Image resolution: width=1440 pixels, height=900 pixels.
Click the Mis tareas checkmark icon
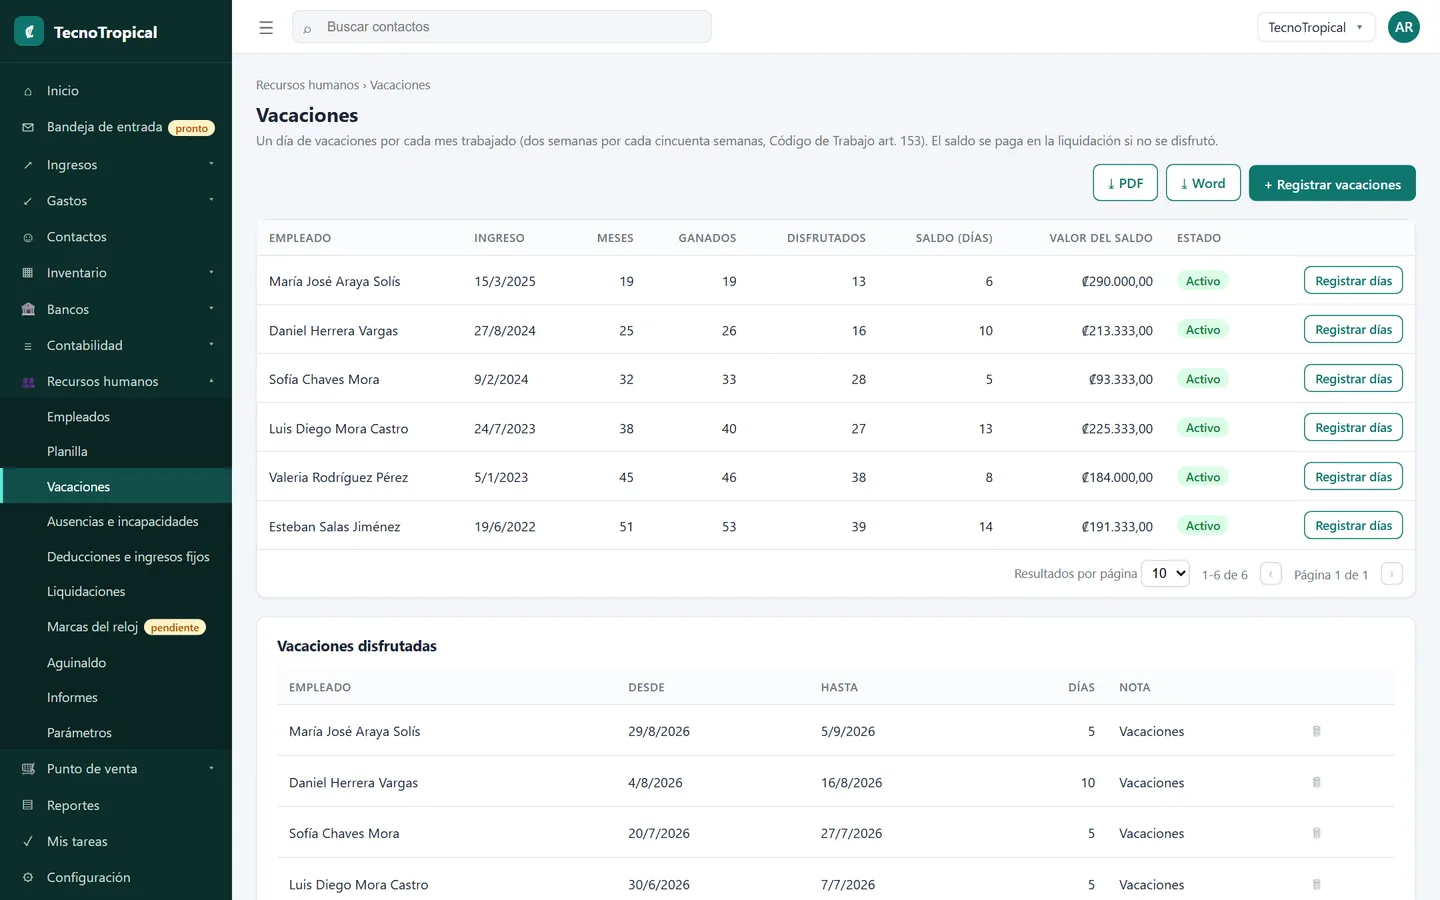[x=28, y=842]
